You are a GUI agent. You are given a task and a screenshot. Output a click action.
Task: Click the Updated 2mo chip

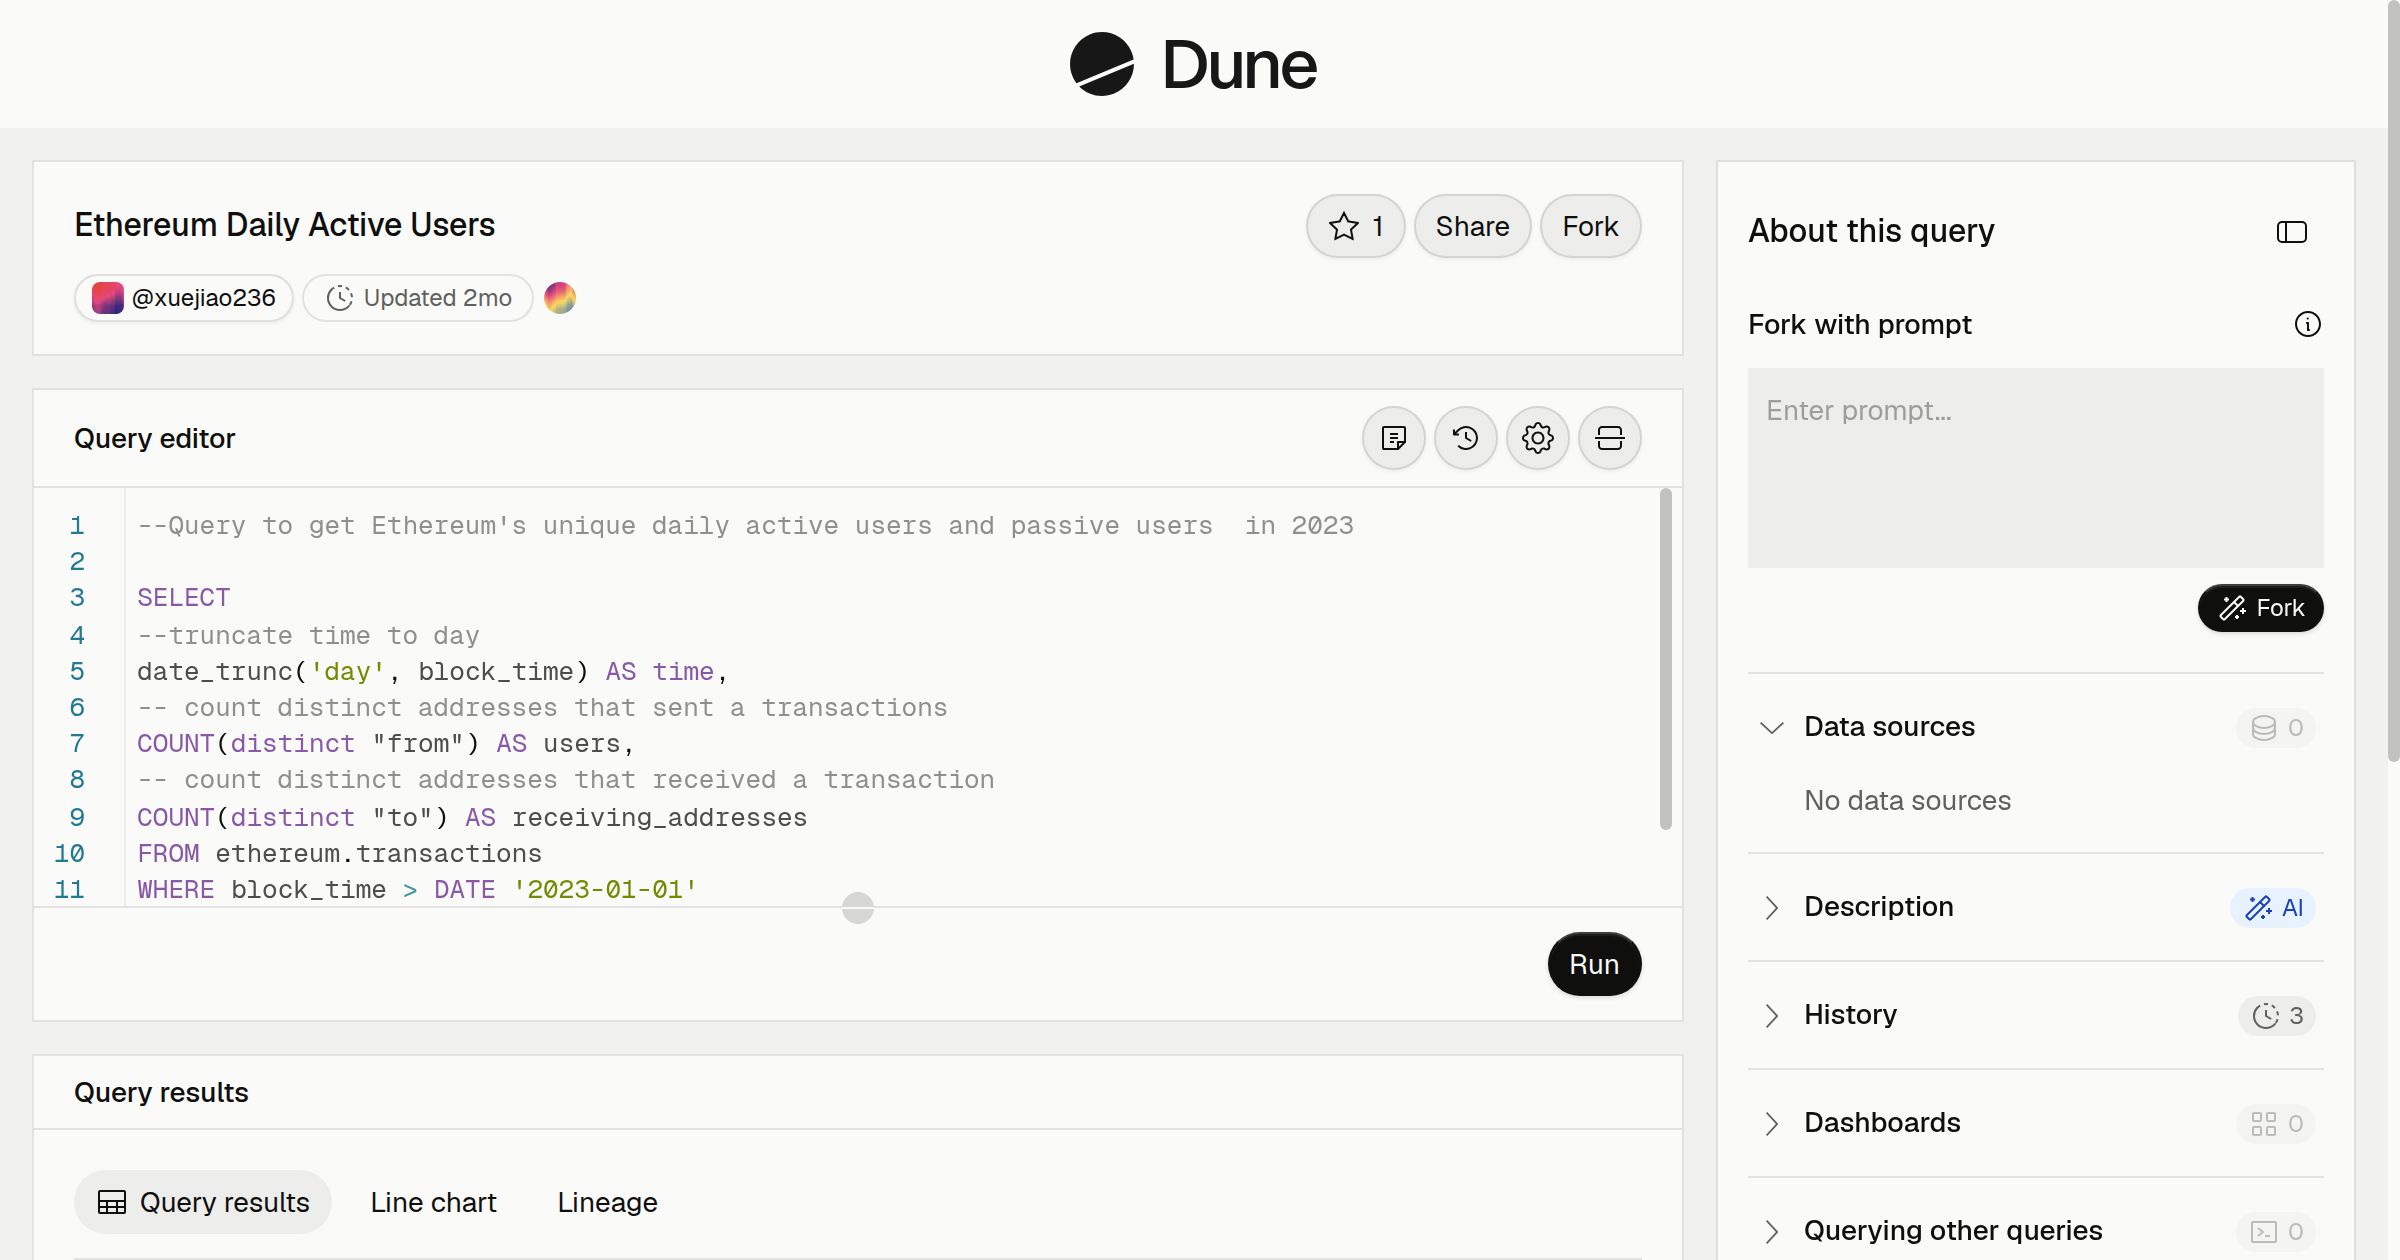point(418,298)
